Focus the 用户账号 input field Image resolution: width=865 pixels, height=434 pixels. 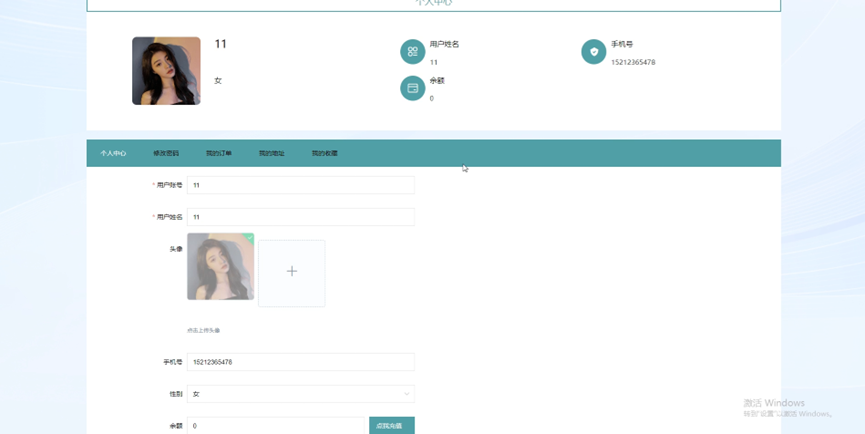coord(301,185)
